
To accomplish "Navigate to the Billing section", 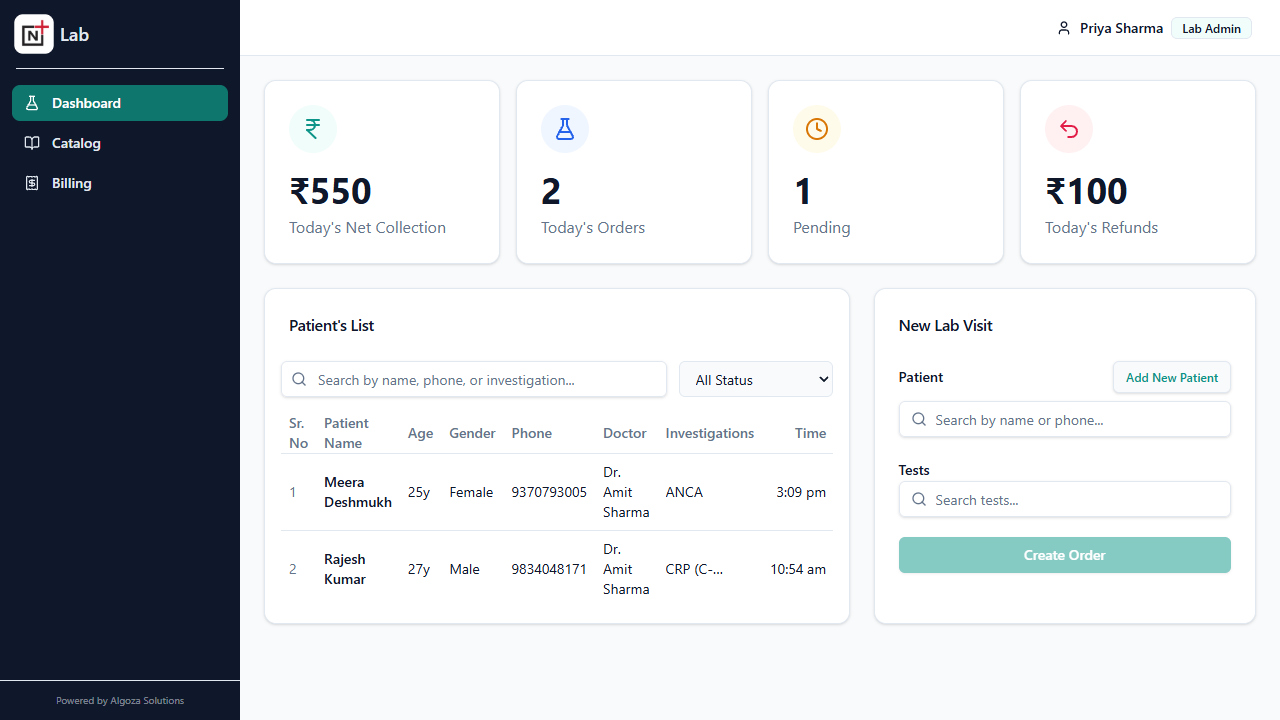I will 70,183.
